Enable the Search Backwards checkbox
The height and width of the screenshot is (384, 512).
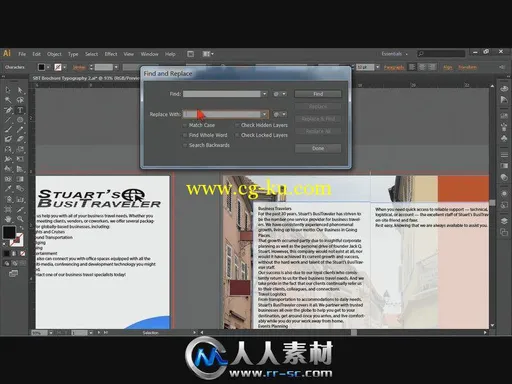click(x=184, y=145)
